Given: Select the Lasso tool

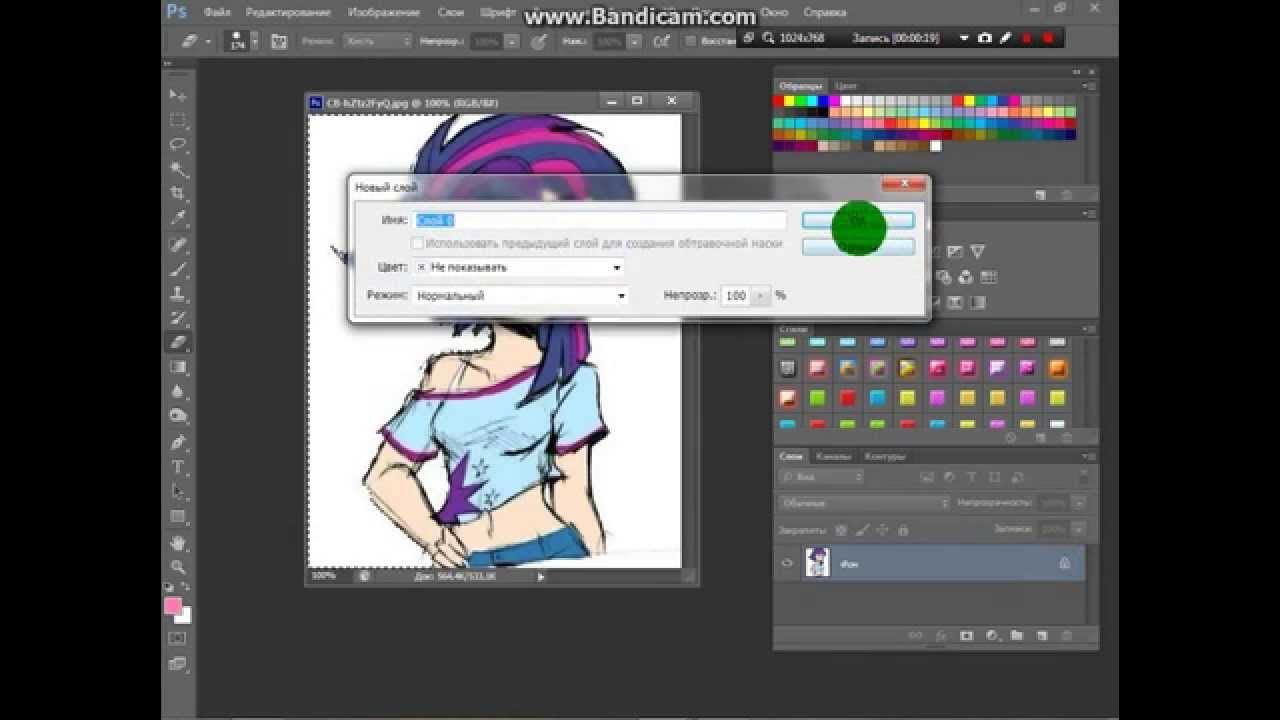Looking at the screenshot, I should (x=178, y=145).
